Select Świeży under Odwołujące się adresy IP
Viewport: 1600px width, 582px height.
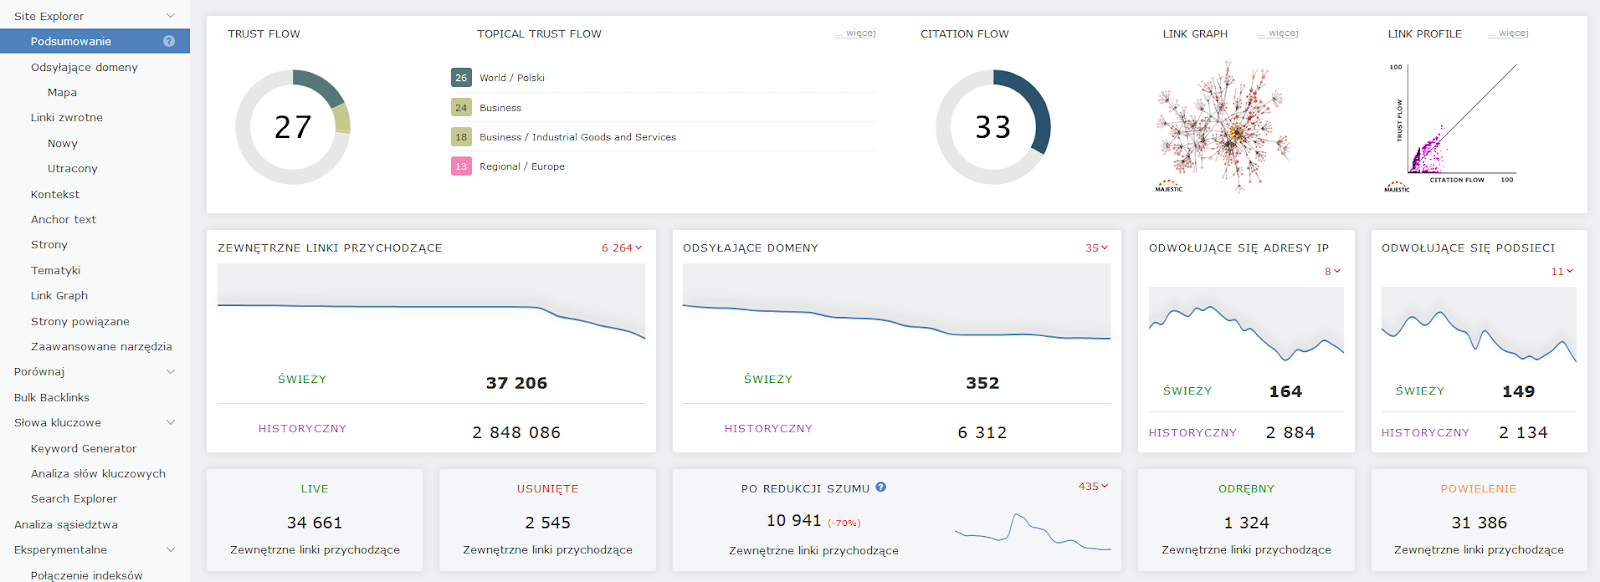[1187, 391]
